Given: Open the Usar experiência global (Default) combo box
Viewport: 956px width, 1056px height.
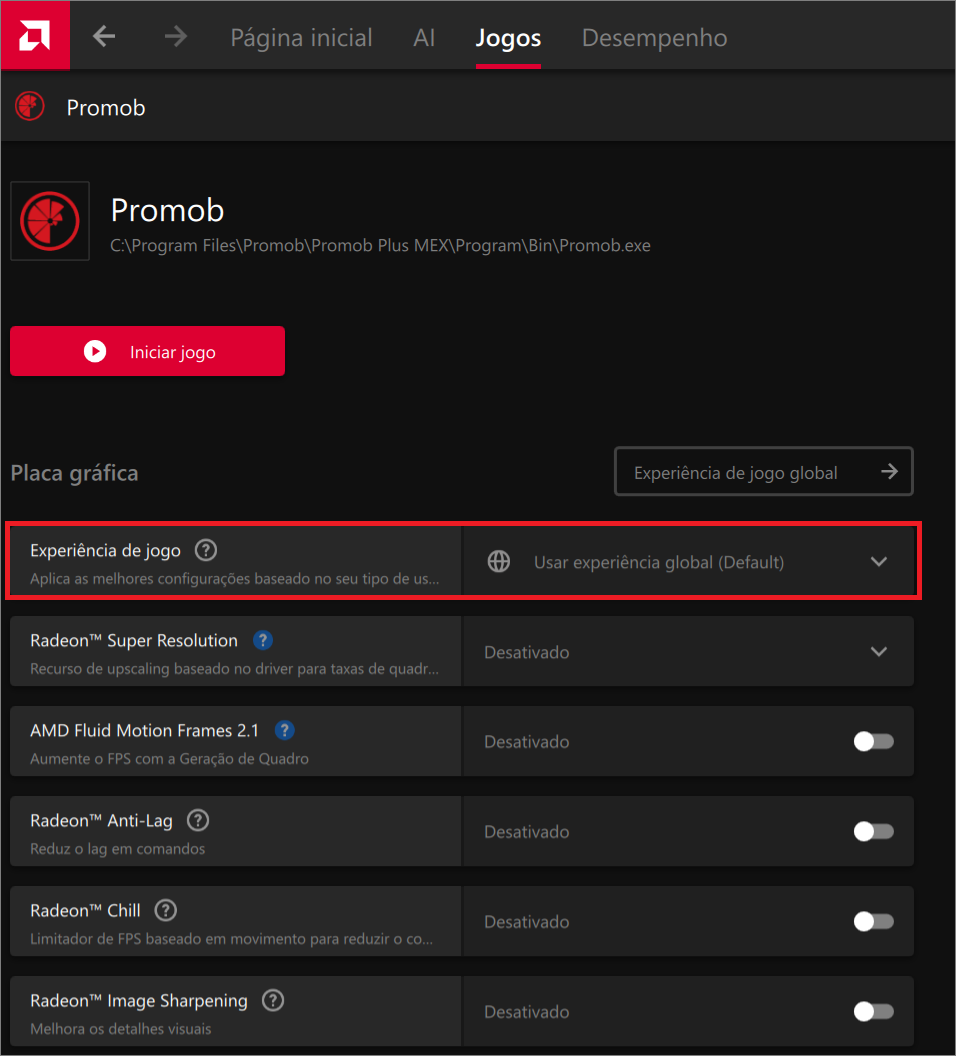Looking at the screenshot, I should coord(689,561).
